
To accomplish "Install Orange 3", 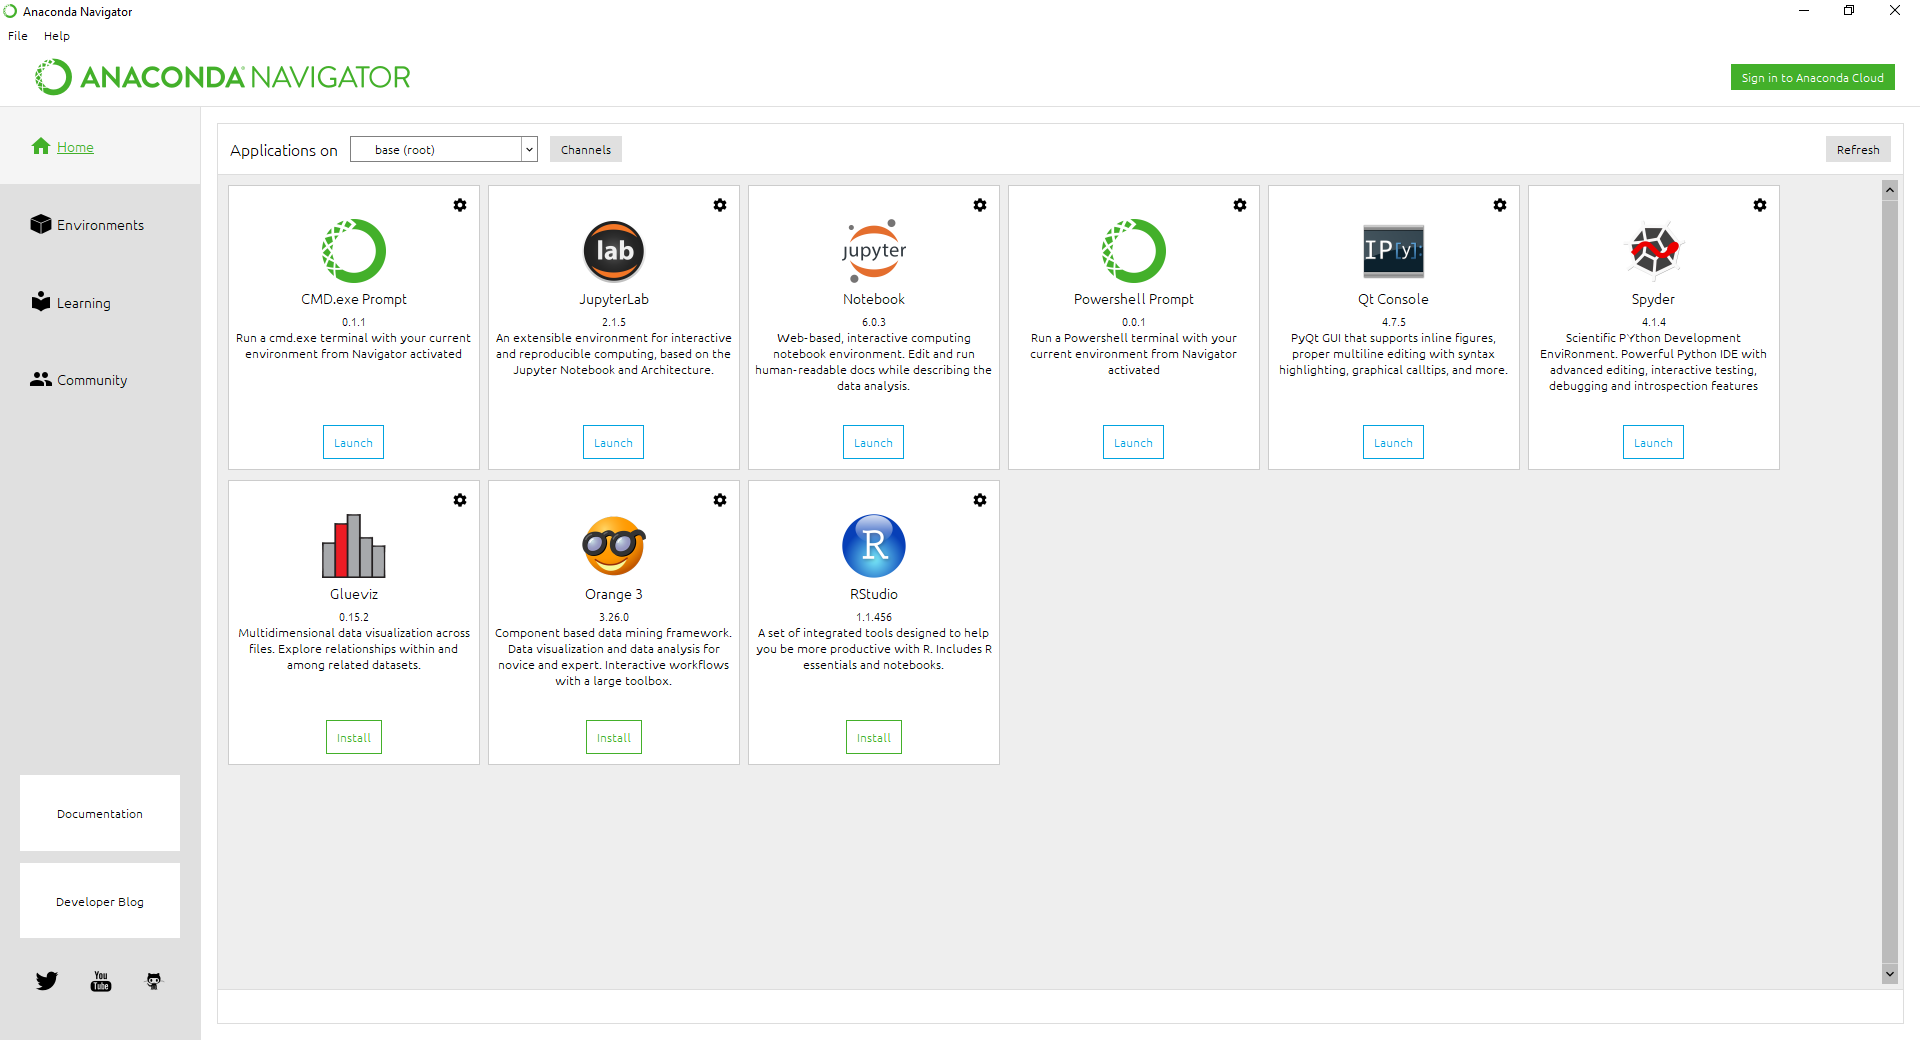I will (614, 738).
